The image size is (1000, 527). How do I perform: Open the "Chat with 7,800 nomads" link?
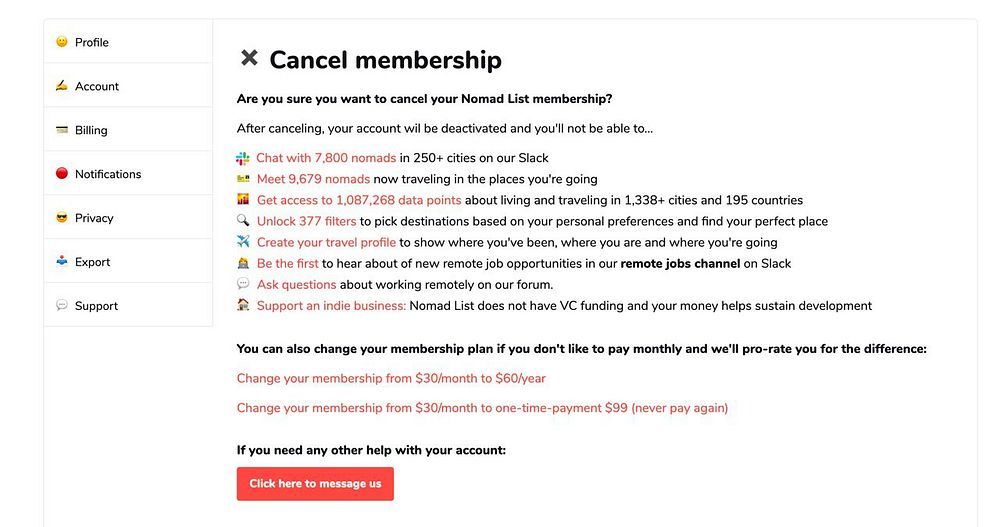coord(326,158)
